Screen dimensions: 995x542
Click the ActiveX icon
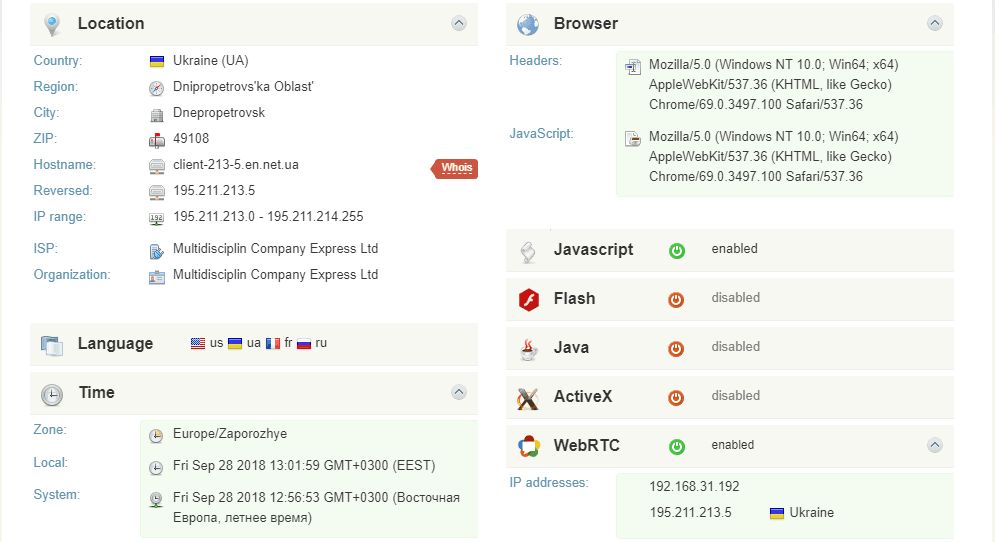coord(528,397)
